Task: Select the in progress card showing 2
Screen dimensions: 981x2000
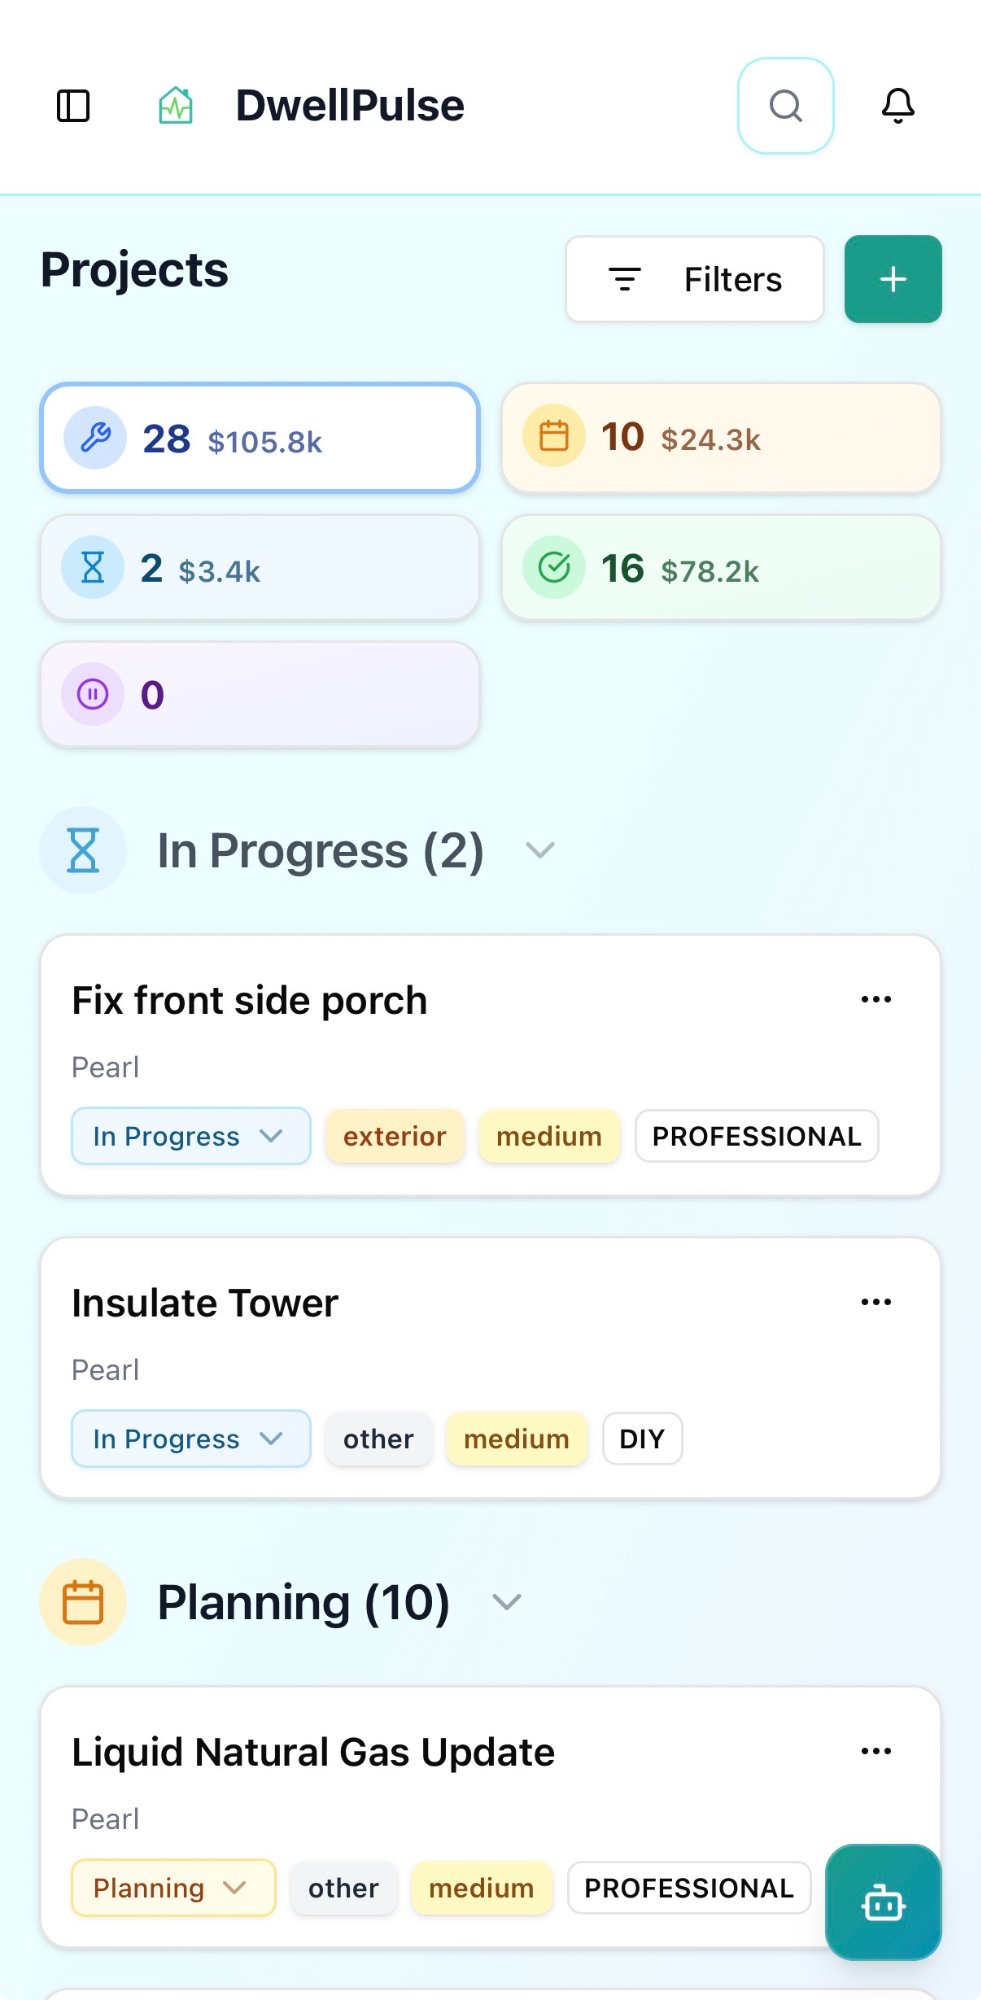Action: (260, 568)
